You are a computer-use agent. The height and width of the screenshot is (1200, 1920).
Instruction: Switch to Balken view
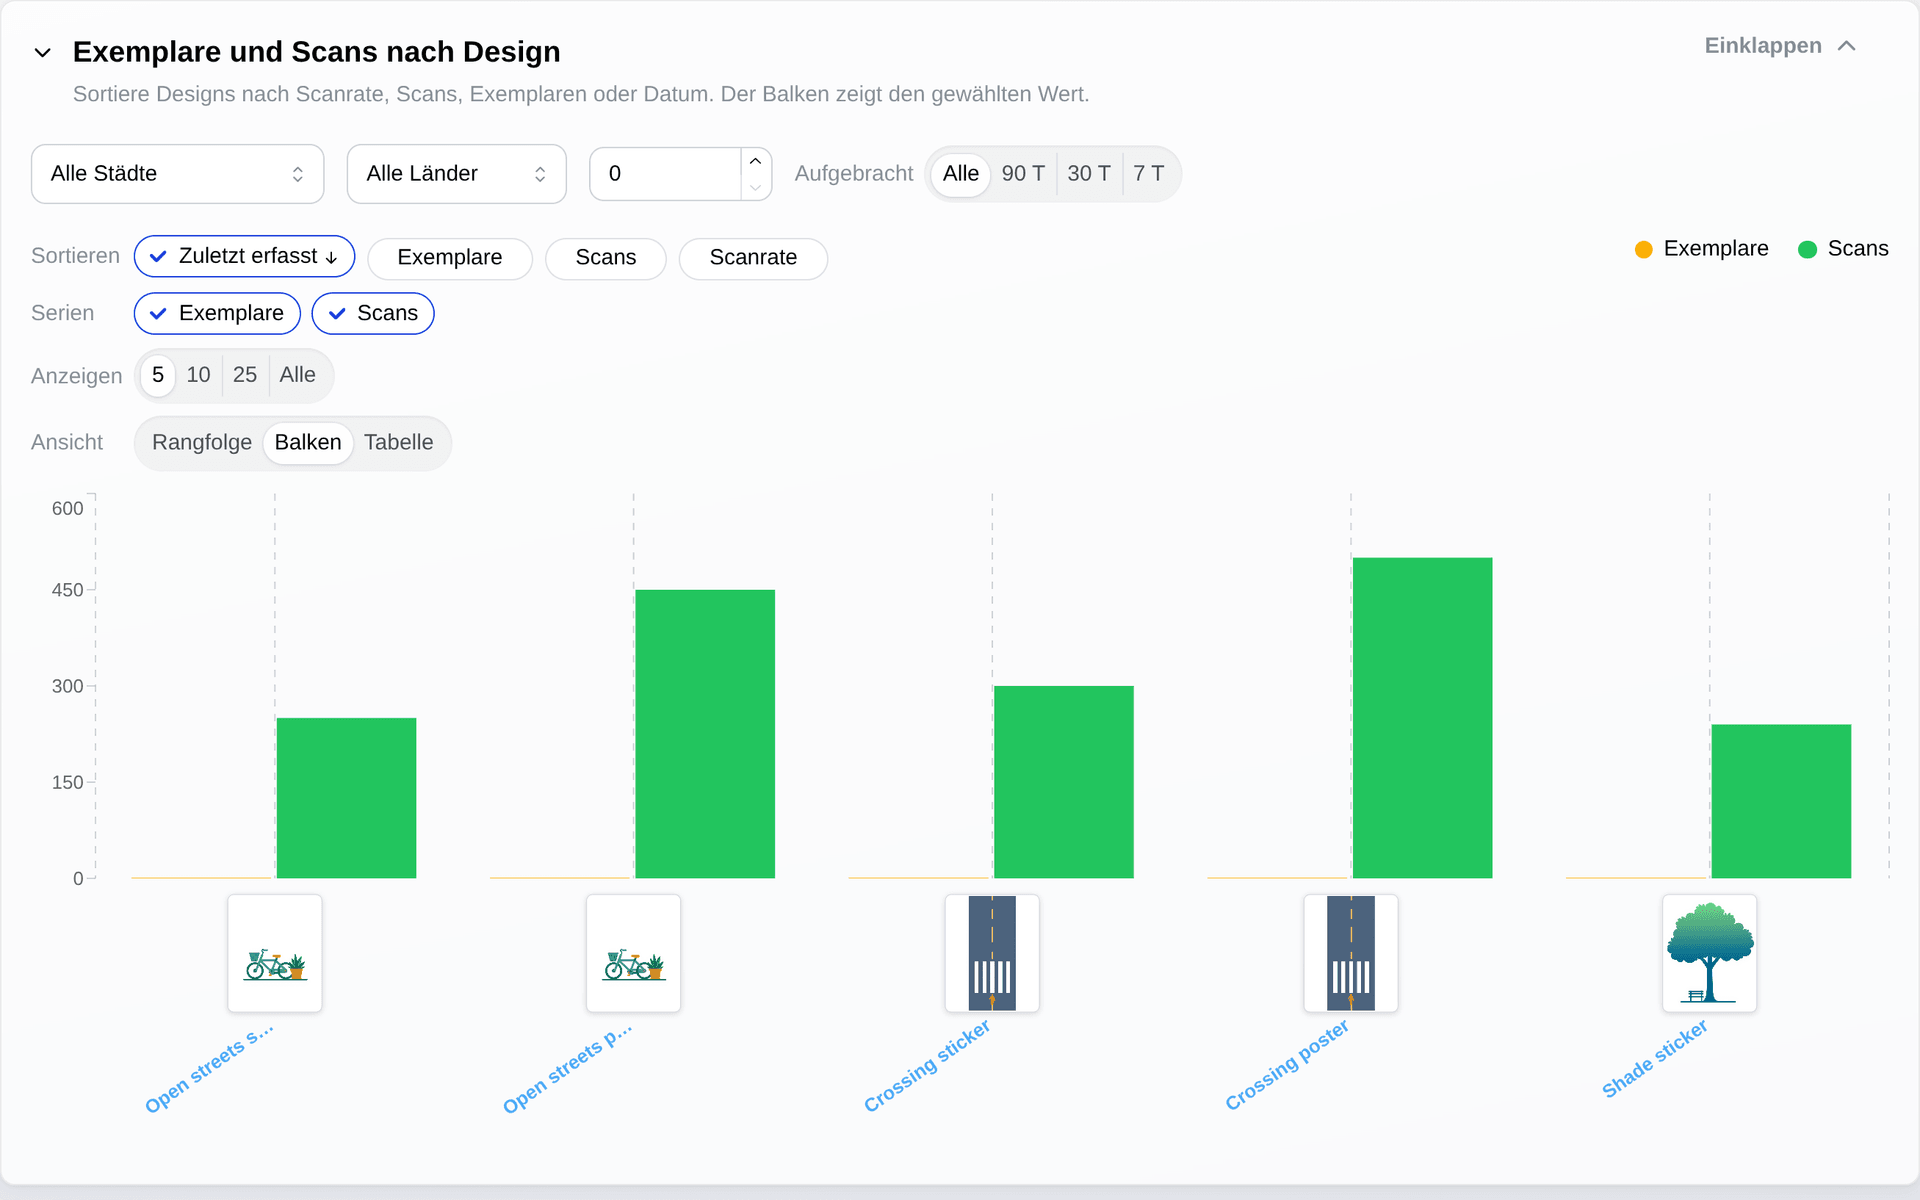click(x=308, y=443)
